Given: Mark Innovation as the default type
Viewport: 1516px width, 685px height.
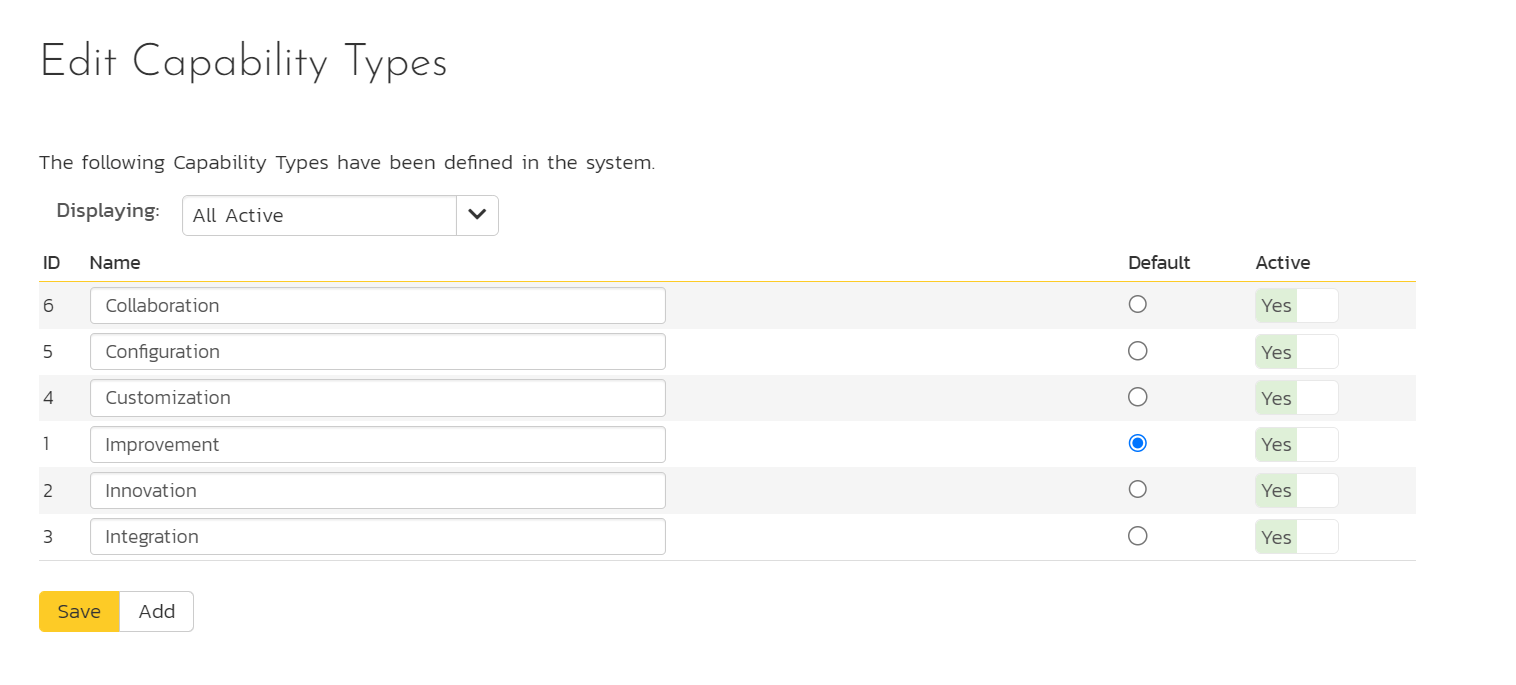Looking at the screenshot, I should [x=1137, y=489].
